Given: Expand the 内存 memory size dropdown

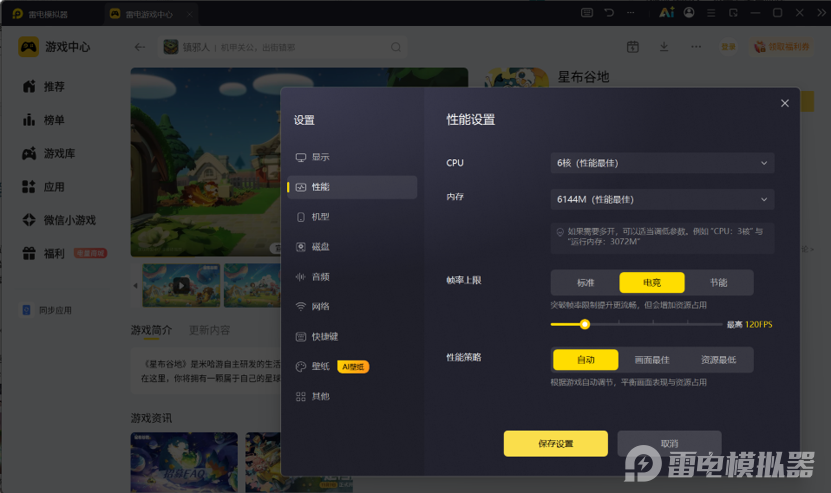Looking at the screenshot, I should 662,199.
